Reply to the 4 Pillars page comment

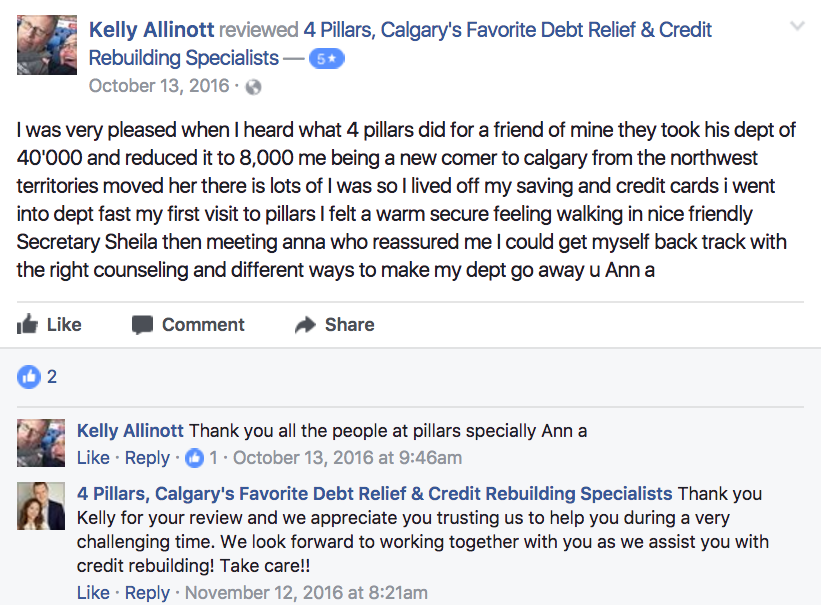(x=147, y=592)
